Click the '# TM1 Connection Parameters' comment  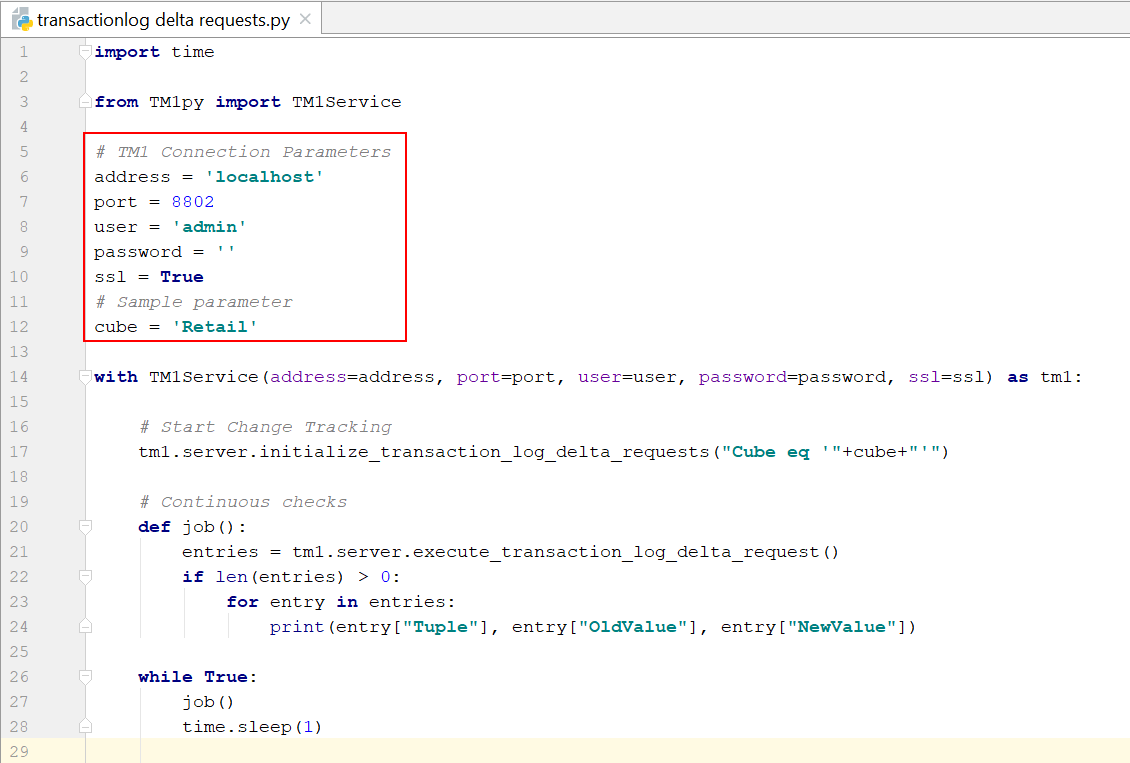coord(244,152)
